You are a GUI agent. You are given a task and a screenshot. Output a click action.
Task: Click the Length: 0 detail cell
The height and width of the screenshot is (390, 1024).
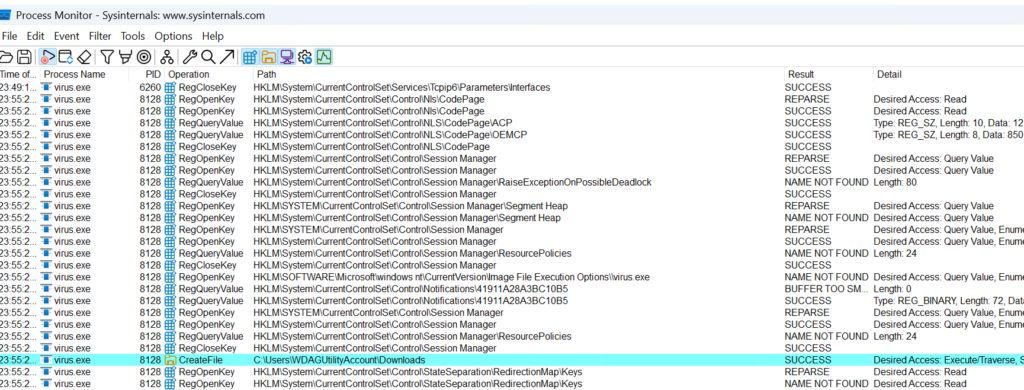click(x=892, y=289)
